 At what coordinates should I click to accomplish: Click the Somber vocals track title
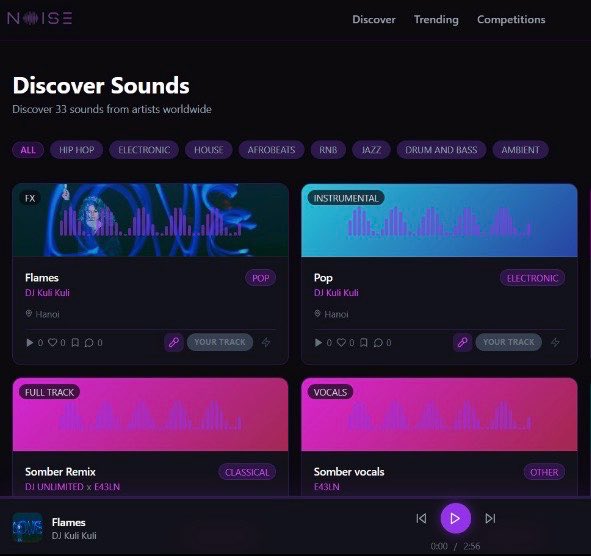[349, 472]
